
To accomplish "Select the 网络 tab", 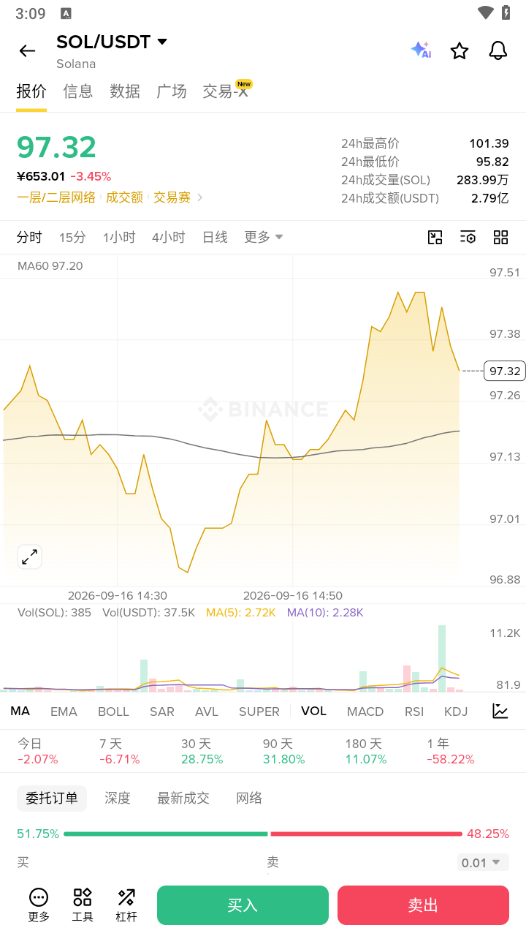I will coord(249,798).
